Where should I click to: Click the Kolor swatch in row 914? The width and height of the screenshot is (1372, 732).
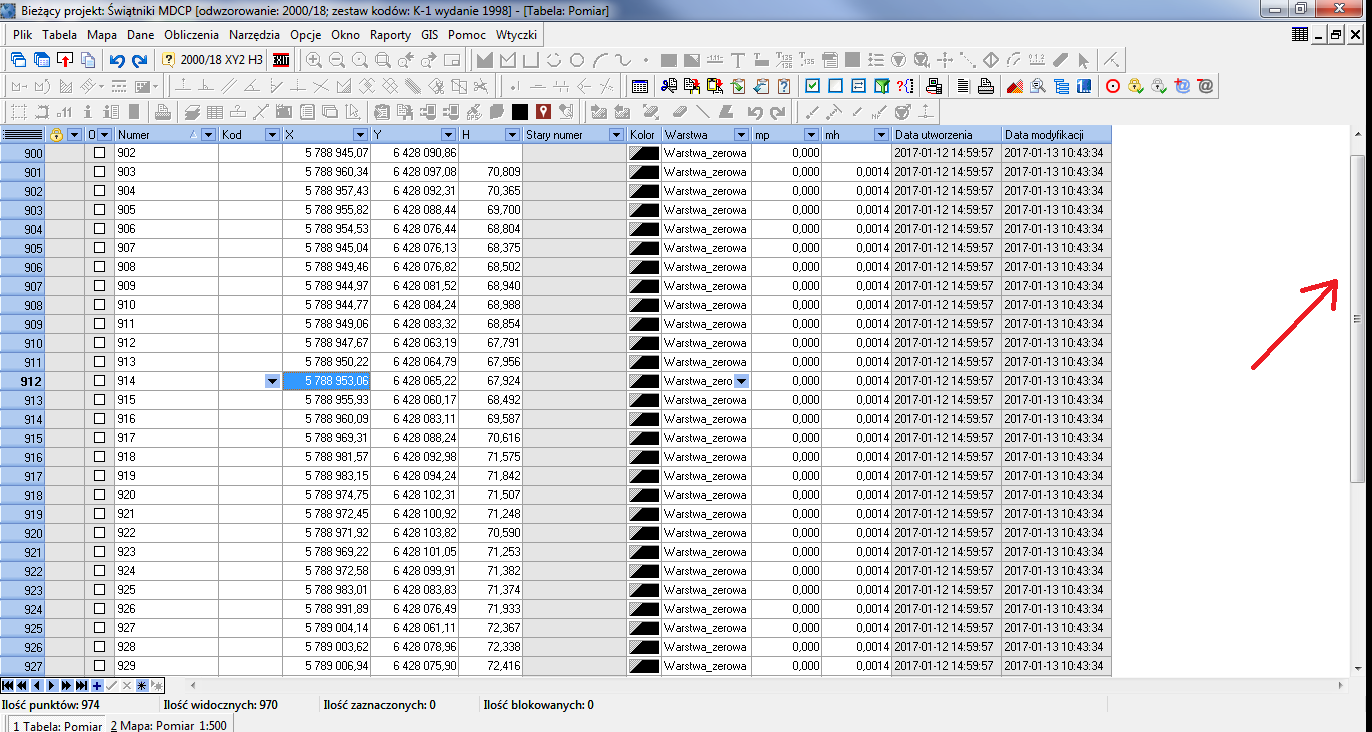[644, 381]
